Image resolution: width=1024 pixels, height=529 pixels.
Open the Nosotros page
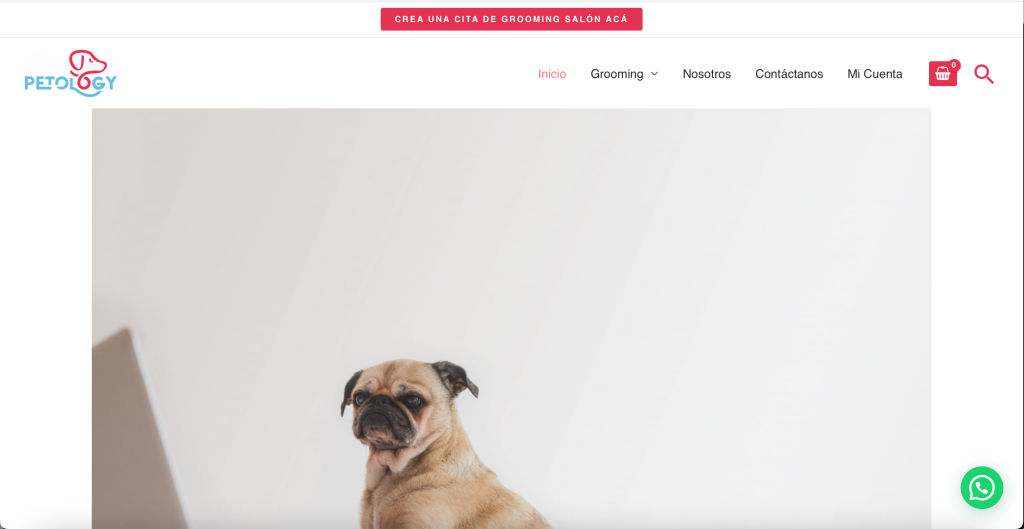tap(707, 74)
